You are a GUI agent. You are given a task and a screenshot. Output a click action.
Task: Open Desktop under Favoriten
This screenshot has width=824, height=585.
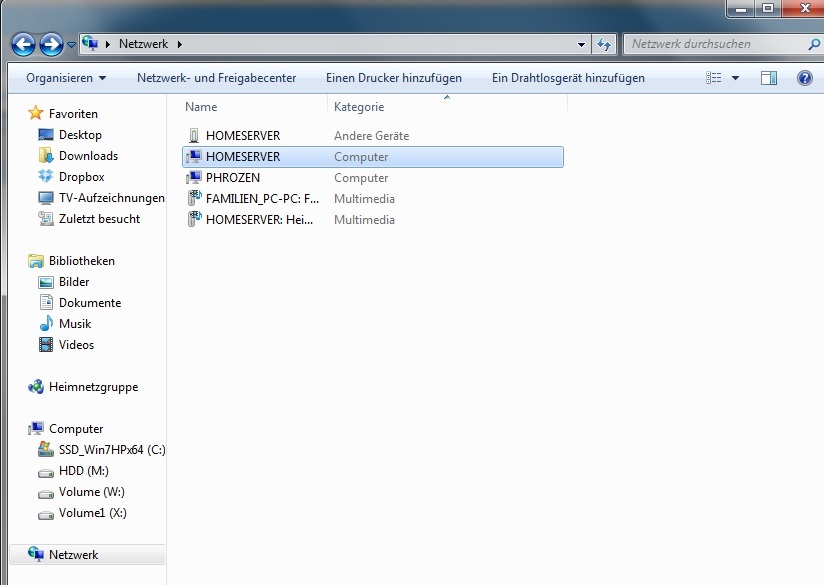80,135
